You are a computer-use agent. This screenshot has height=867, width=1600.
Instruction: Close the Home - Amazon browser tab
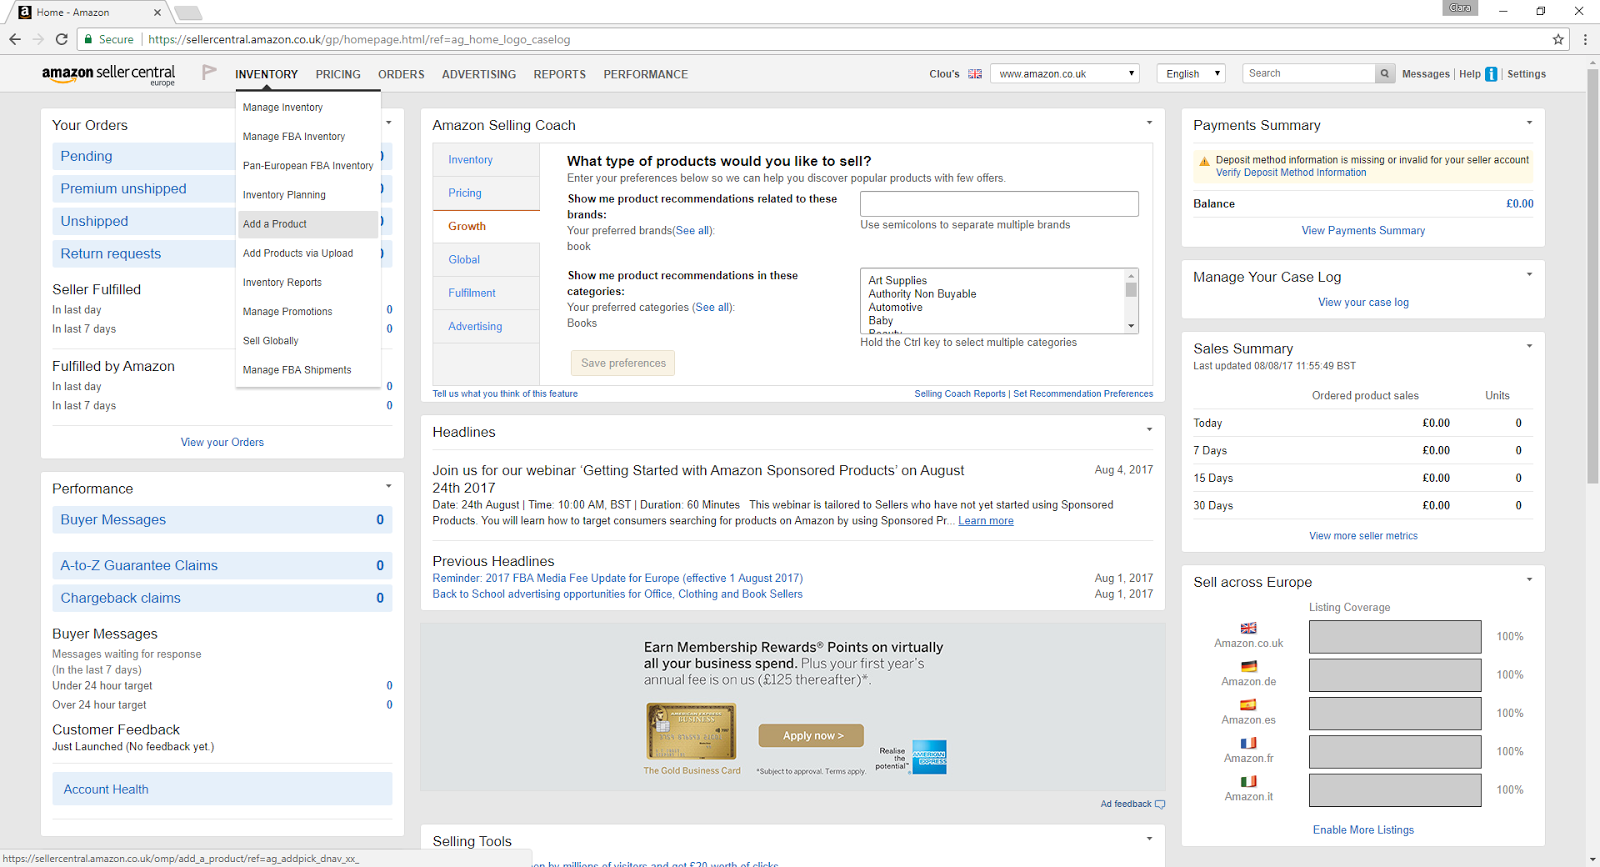[157, 12]
